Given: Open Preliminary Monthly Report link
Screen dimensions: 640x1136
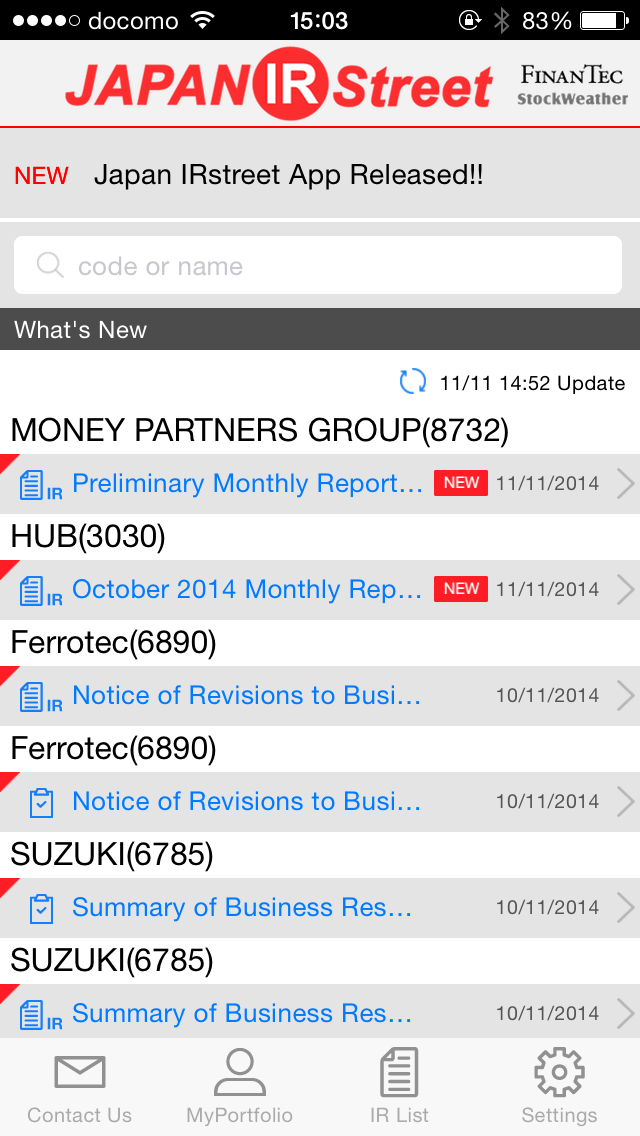Looking at the screenshot, I should [247, 483].
